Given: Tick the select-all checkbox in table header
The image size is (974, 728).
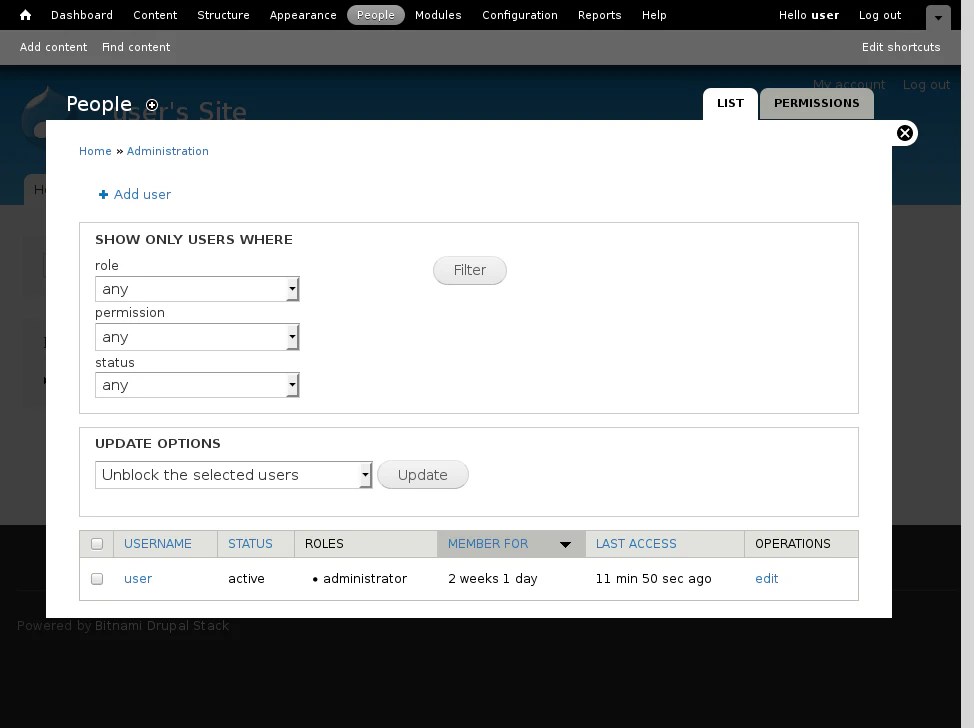Looking at the screenshot, I should pyautogui.click(x=97, y=544).
